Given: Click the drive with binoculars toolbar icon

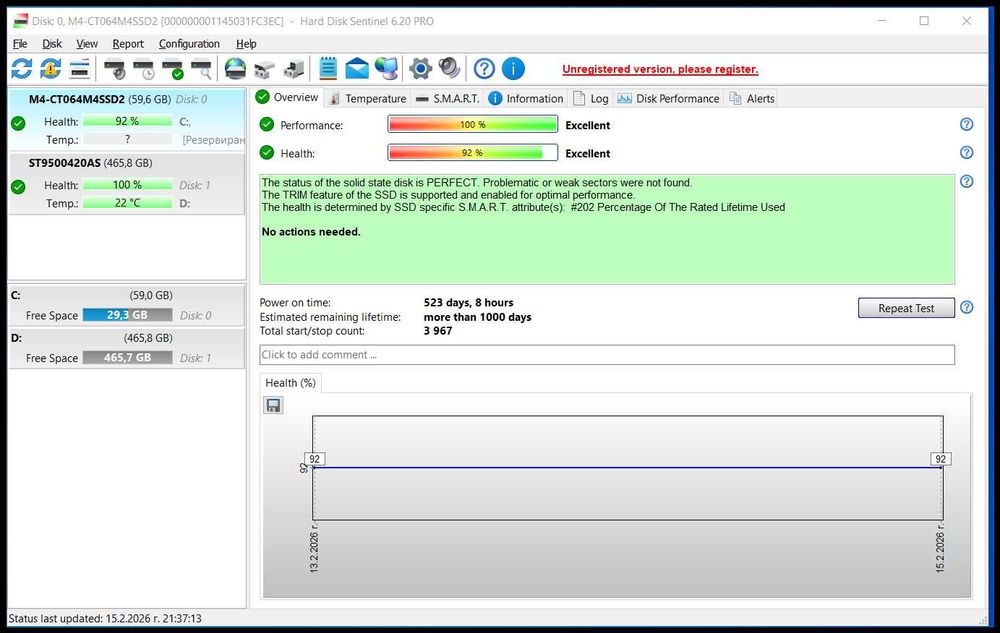Looking at the screenshot, I should point(264,69).
